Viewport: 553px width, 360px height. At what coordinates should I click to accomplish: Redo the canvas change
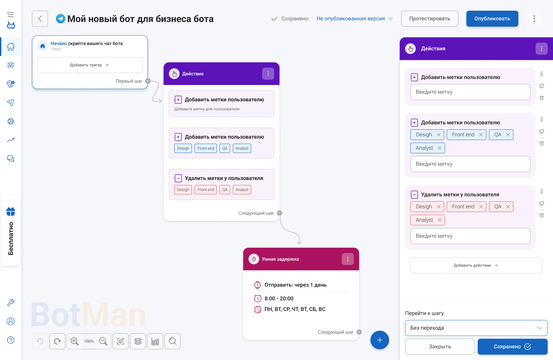point(57,341)
